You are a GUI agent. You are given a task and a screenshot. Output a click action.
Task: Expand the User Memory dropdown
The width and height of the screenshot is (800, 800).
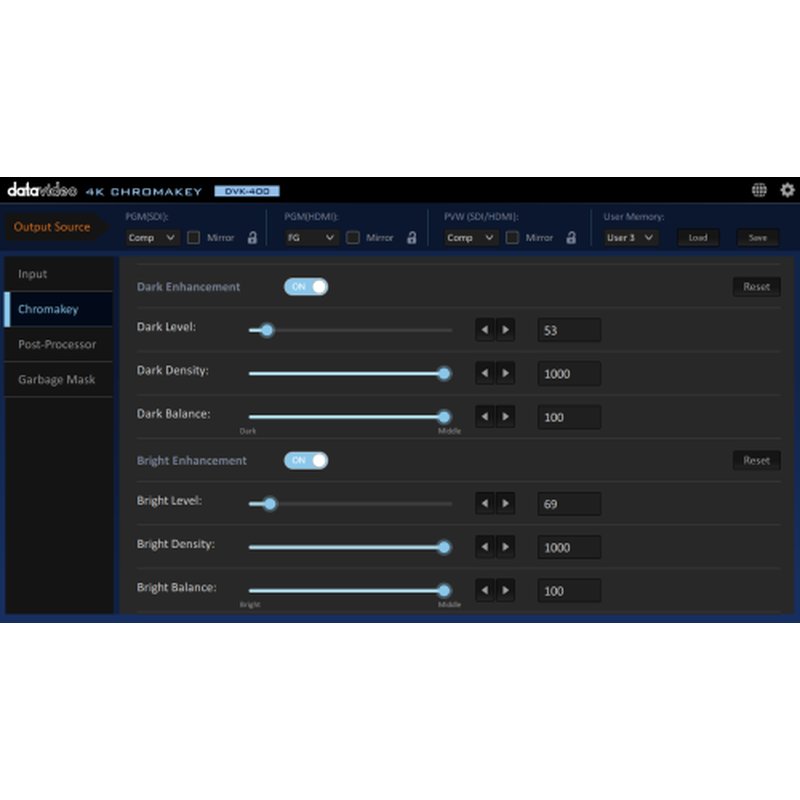[631, 238]
